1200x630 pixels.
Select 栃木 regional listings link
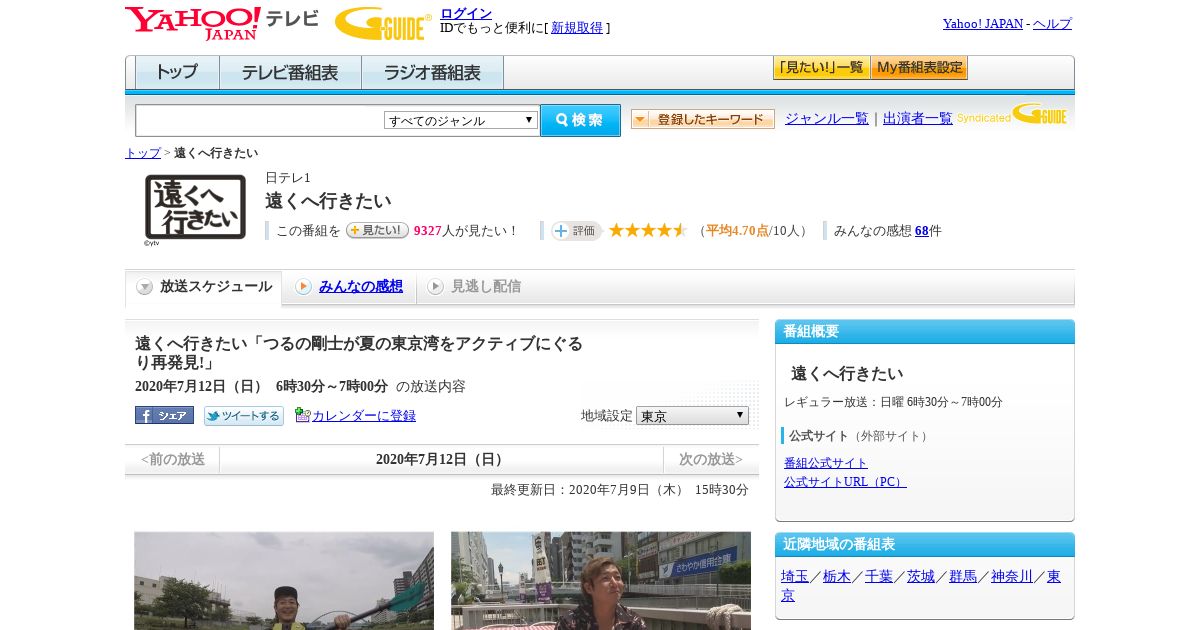tap(837, 576)
